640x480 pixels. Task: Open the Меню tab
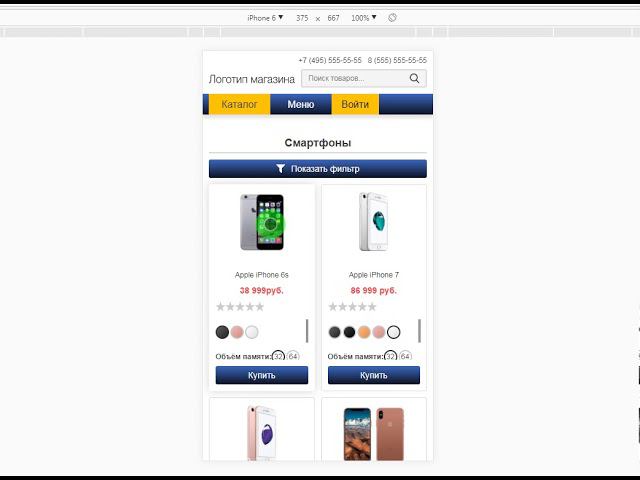pos(301,104)
